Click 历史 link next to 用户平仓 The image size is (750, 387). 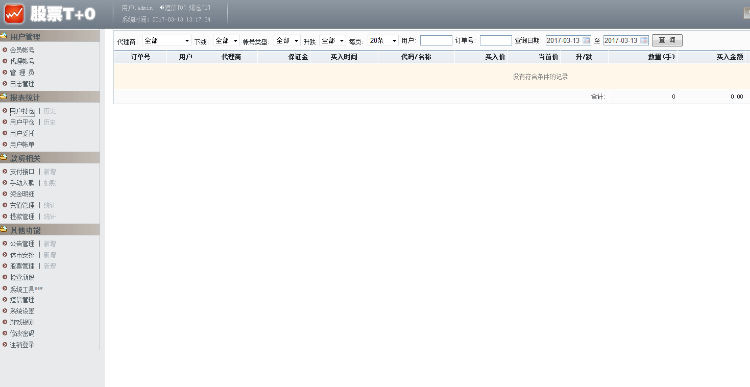point(50,122)
